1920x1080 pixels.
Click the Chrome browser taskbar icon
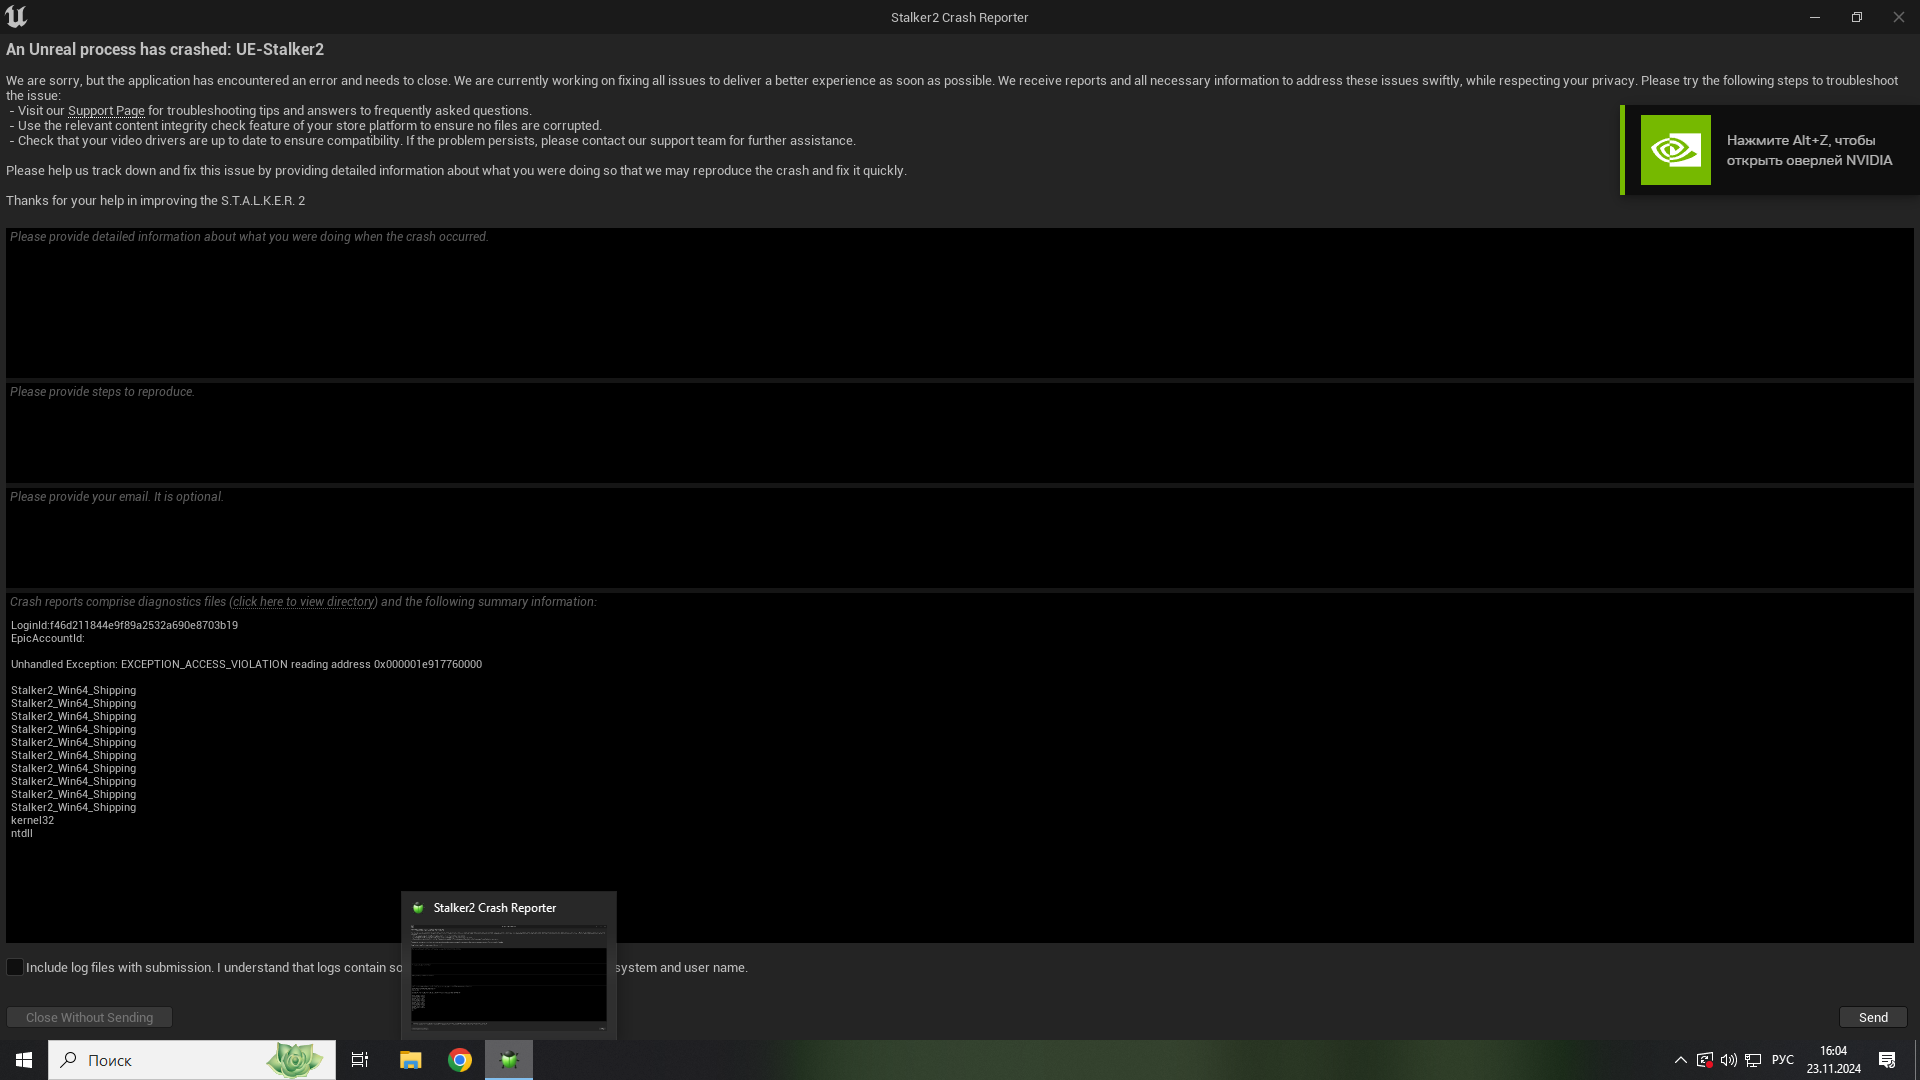coord(459,1059)
